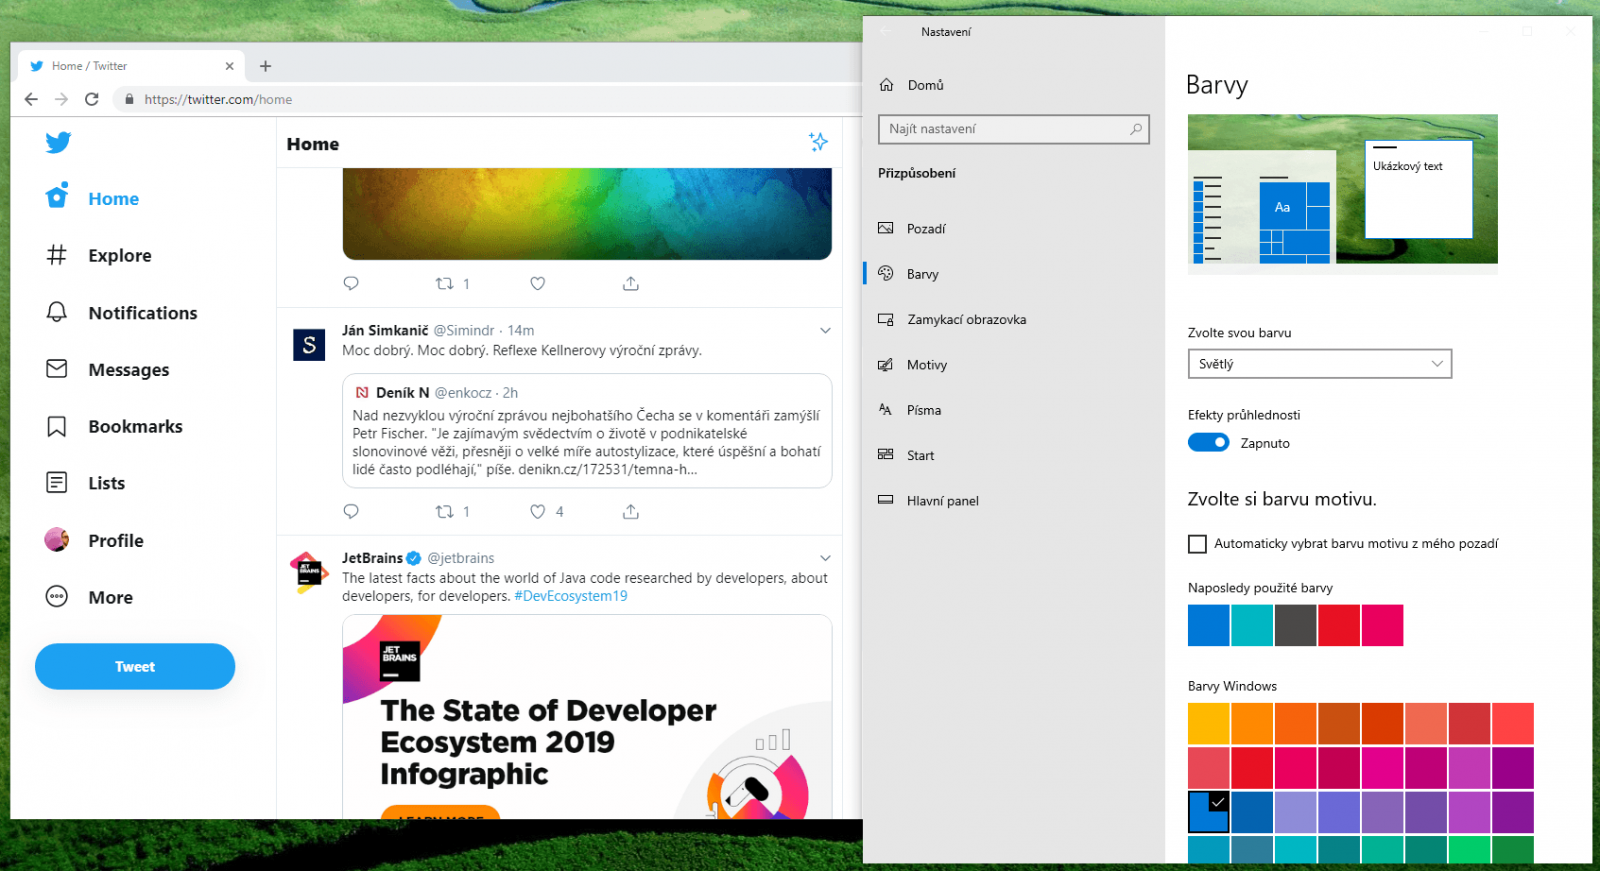The height and width of the screenshot is (871, 1600).
Task: Expand JetBrains tweet options chevron
Action: point(825,558)
